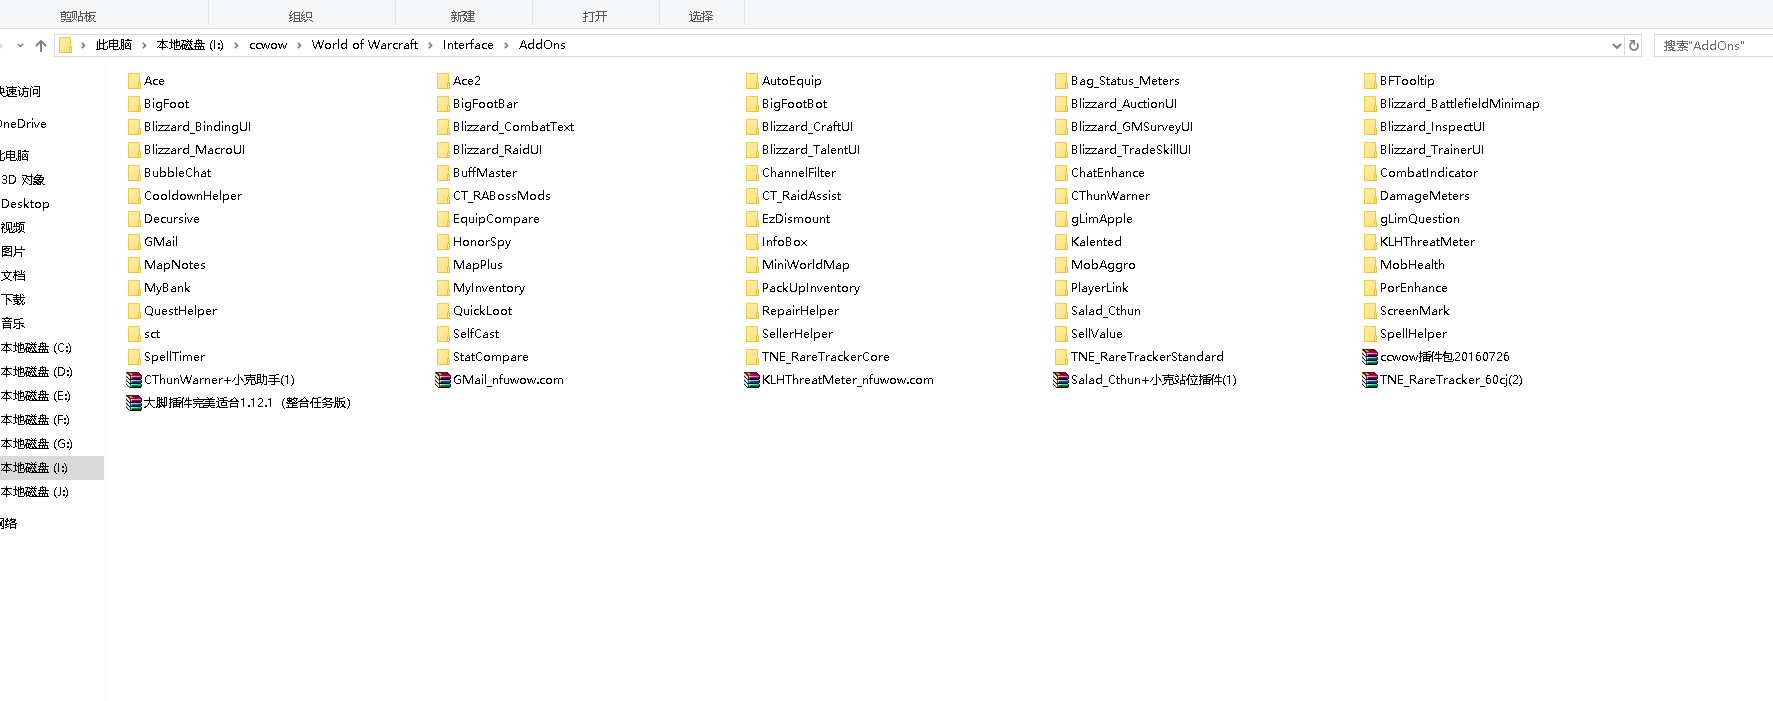
Task: Select local disk (C:) in the sidebar
Action: coord(36,348)
